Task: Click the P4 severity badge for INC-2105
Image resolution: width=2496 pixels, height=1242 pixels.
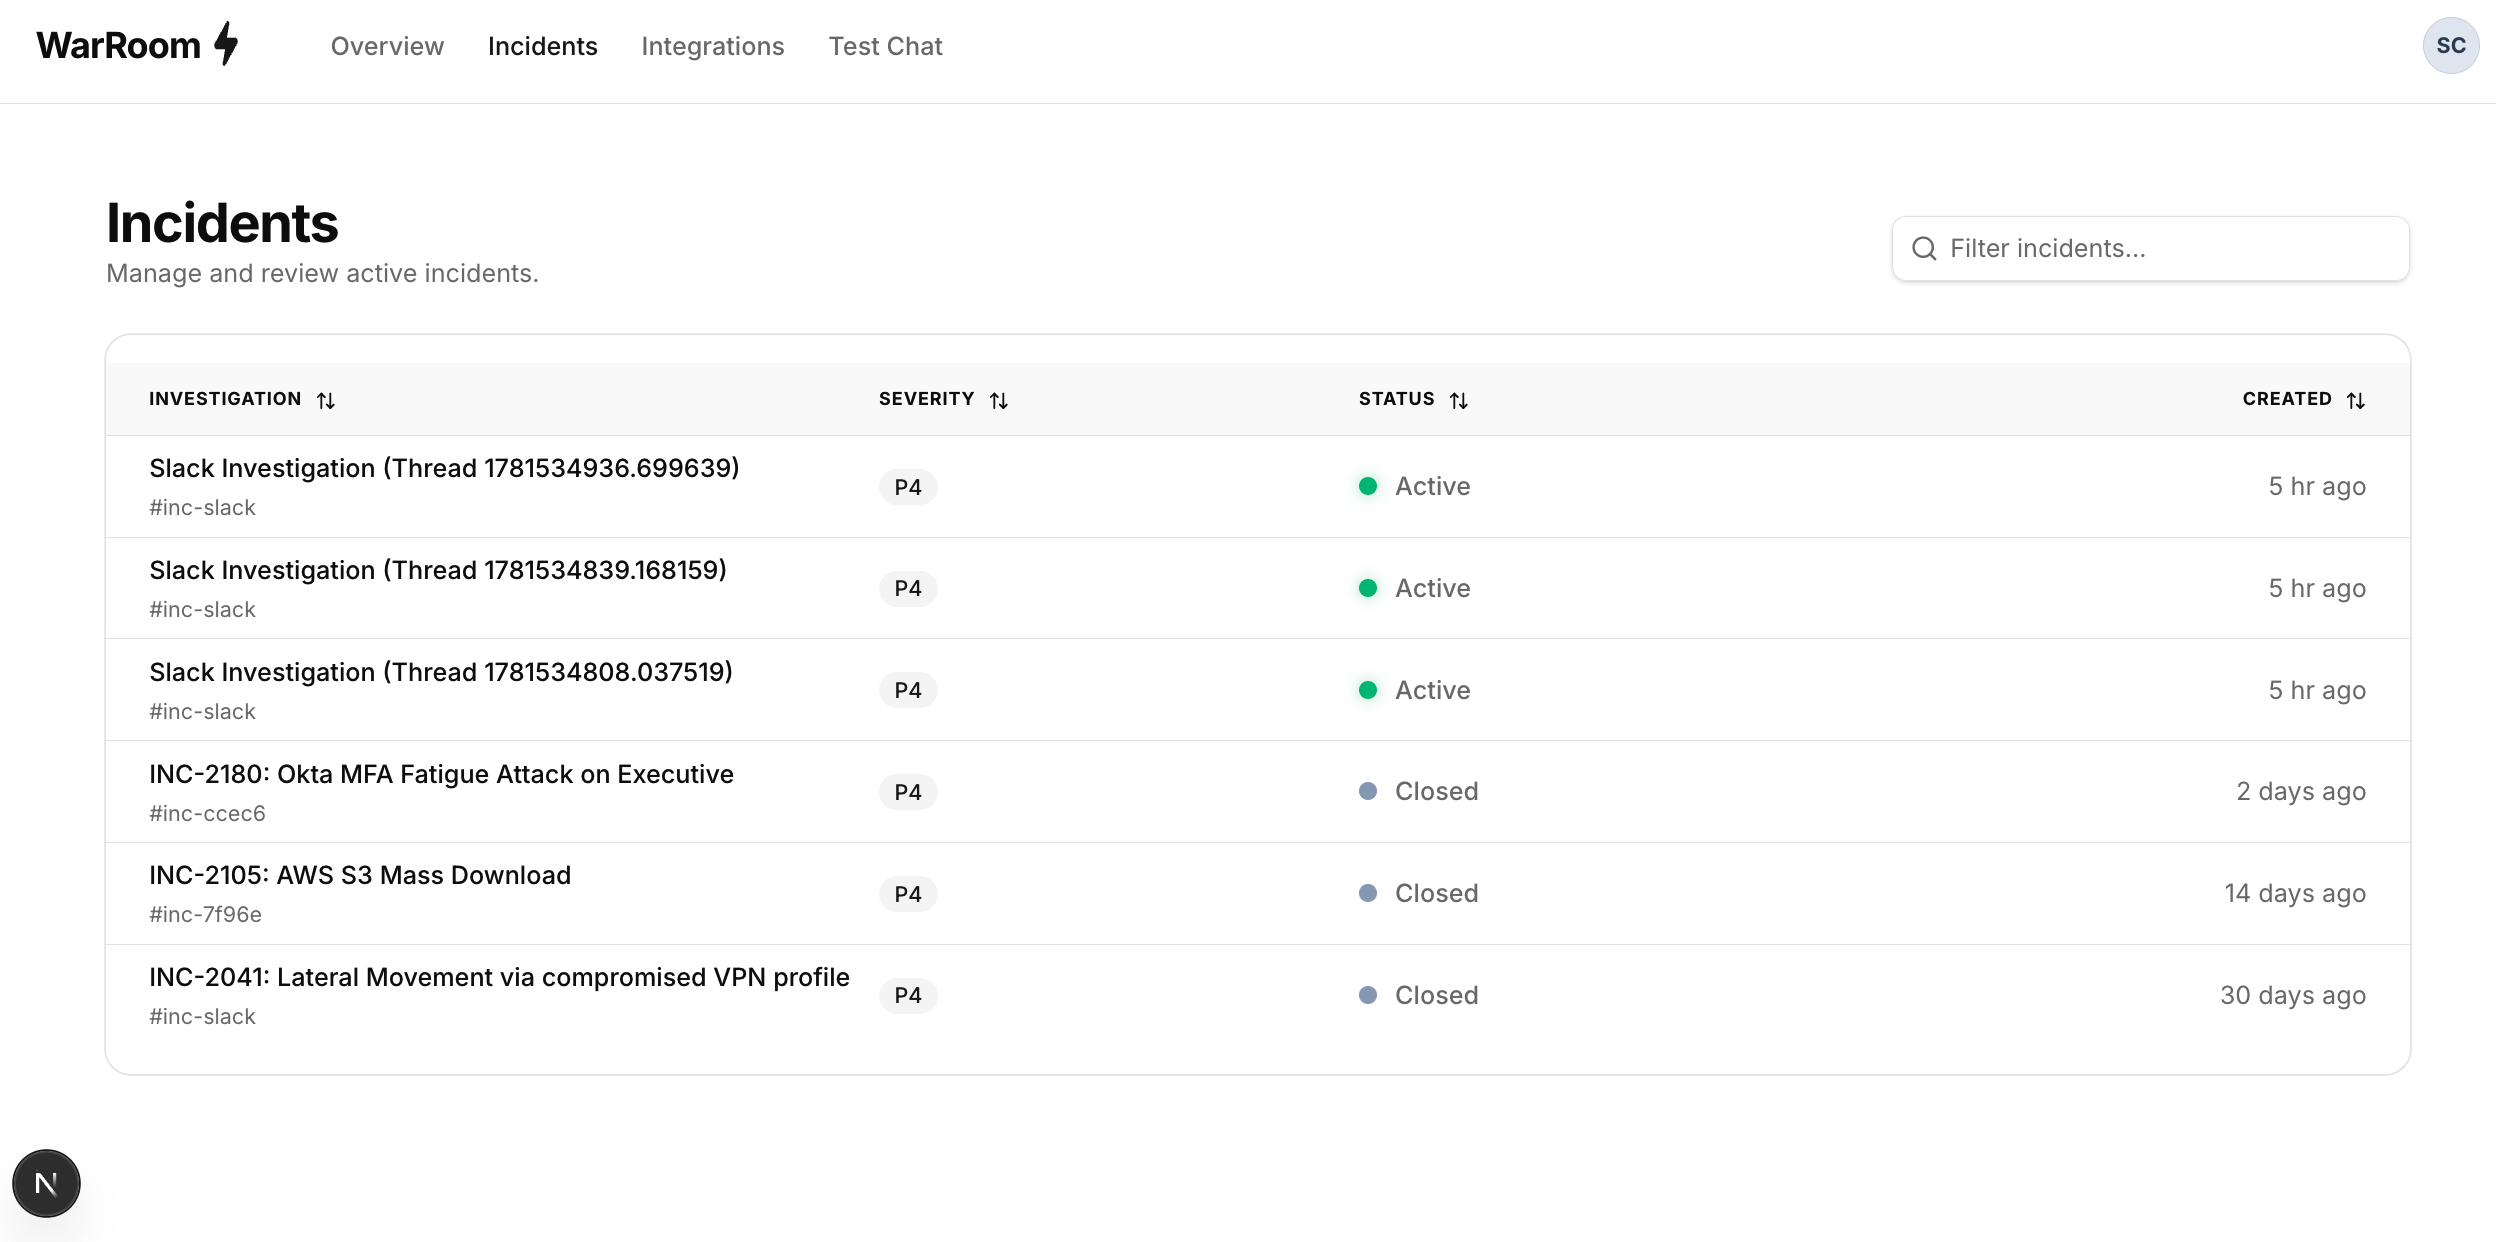Action: click(908, 894)
